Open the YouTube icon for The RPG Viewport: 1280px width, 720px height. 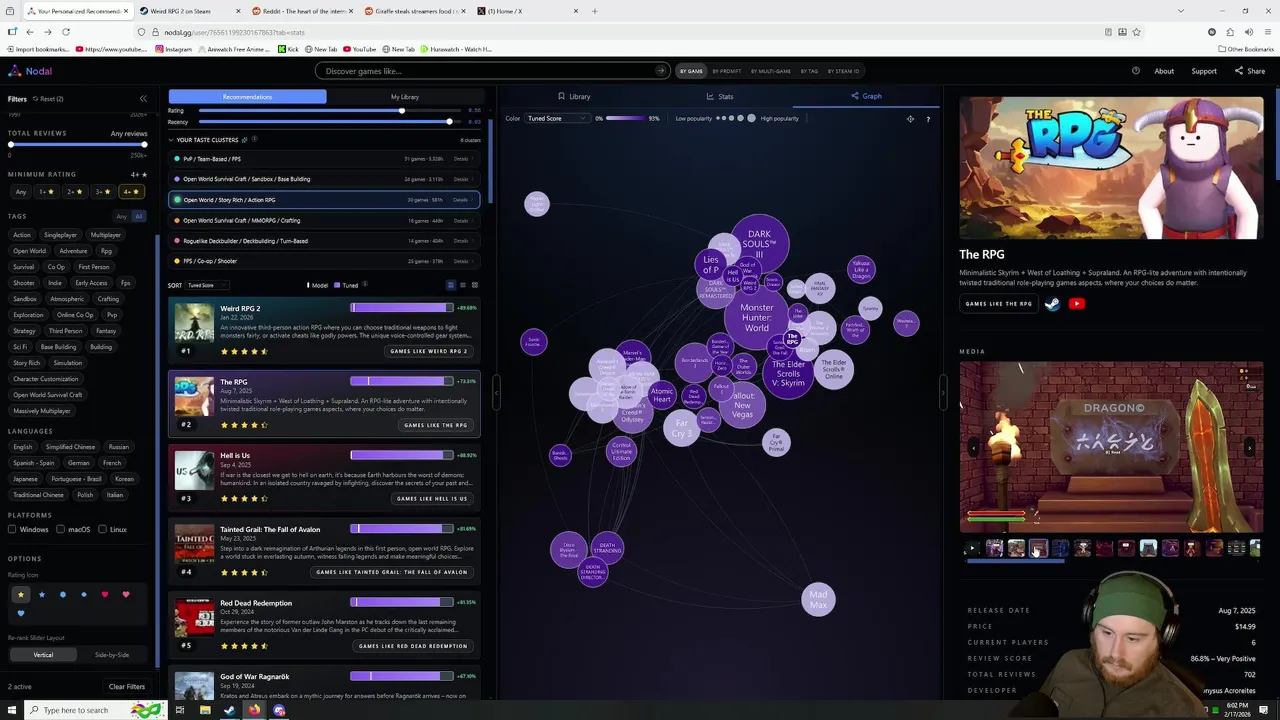[x=1077, y=304]
